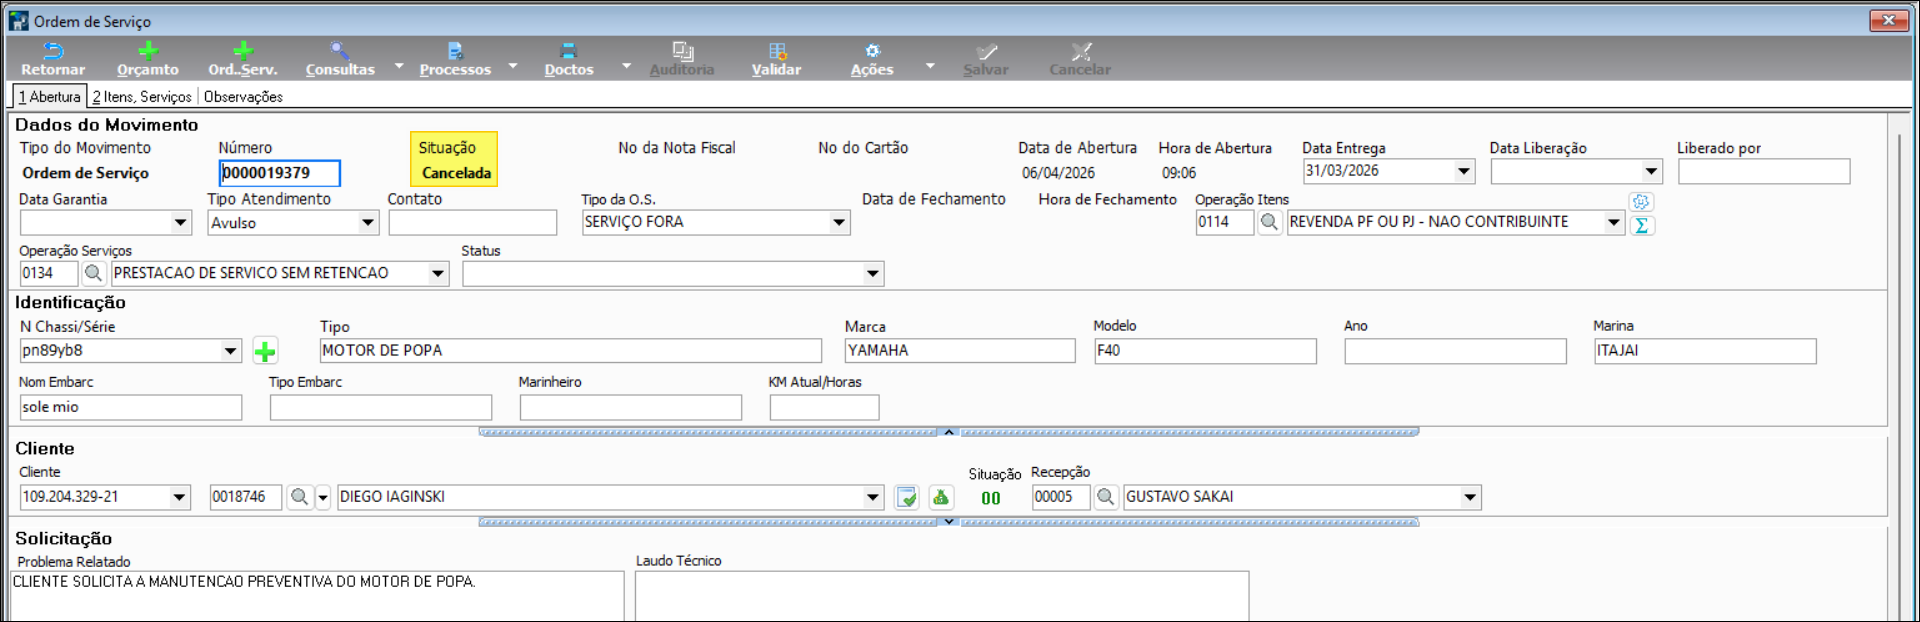This screenshot has height=622, width=1920.
Task: Click the Validar toolbar icon
Action: pos(777,59)
